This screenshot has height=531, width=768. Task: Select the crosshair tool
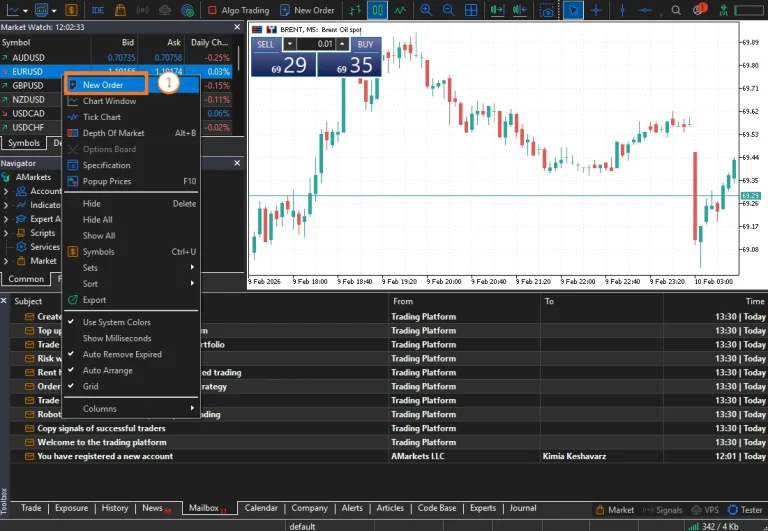click(x=596, y=10)
